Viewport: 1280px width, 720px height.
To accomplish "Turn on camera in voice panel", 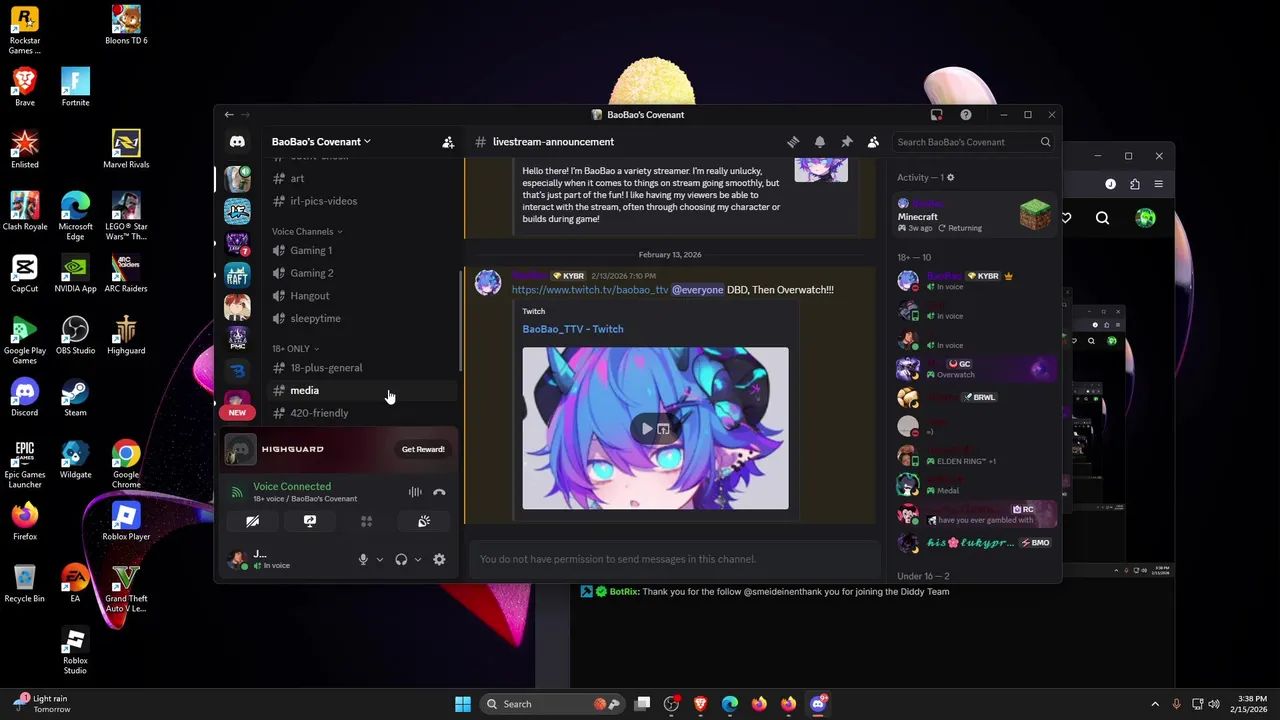I will pyautogui.click(x=253, y=521).
